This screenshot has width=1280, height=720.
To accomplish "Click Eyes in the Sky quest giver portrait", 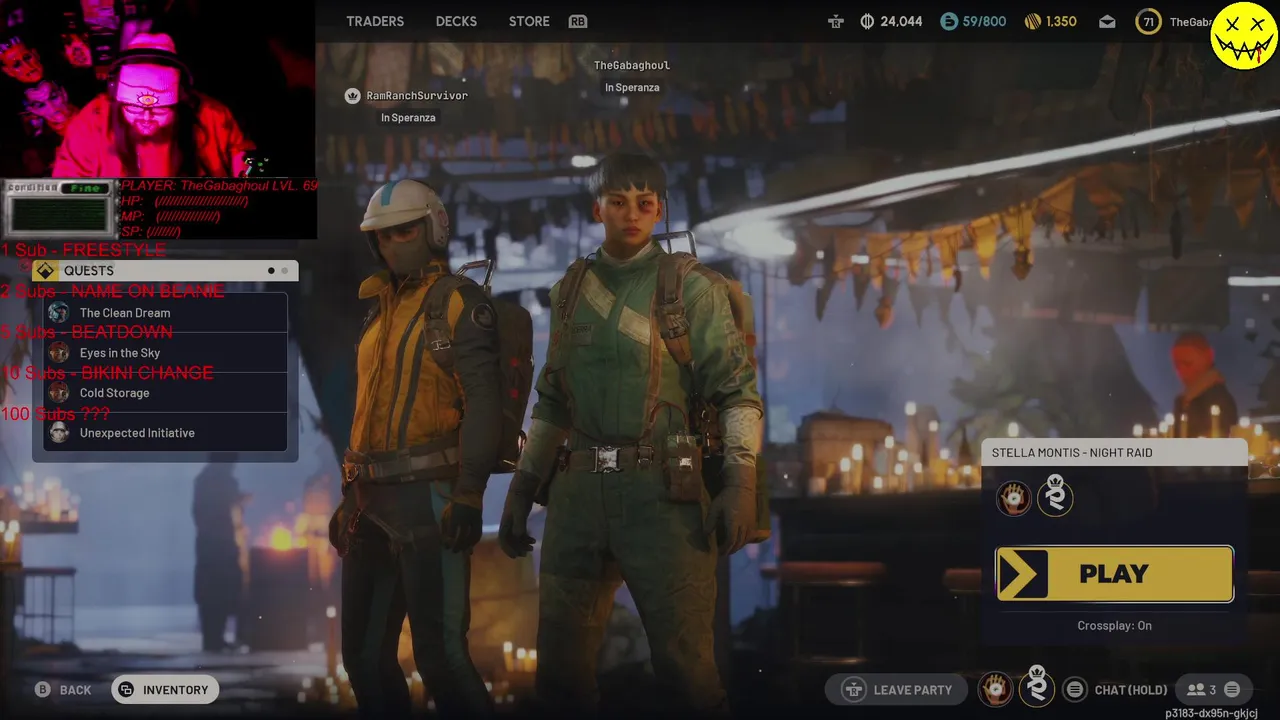I will (59, 353).
